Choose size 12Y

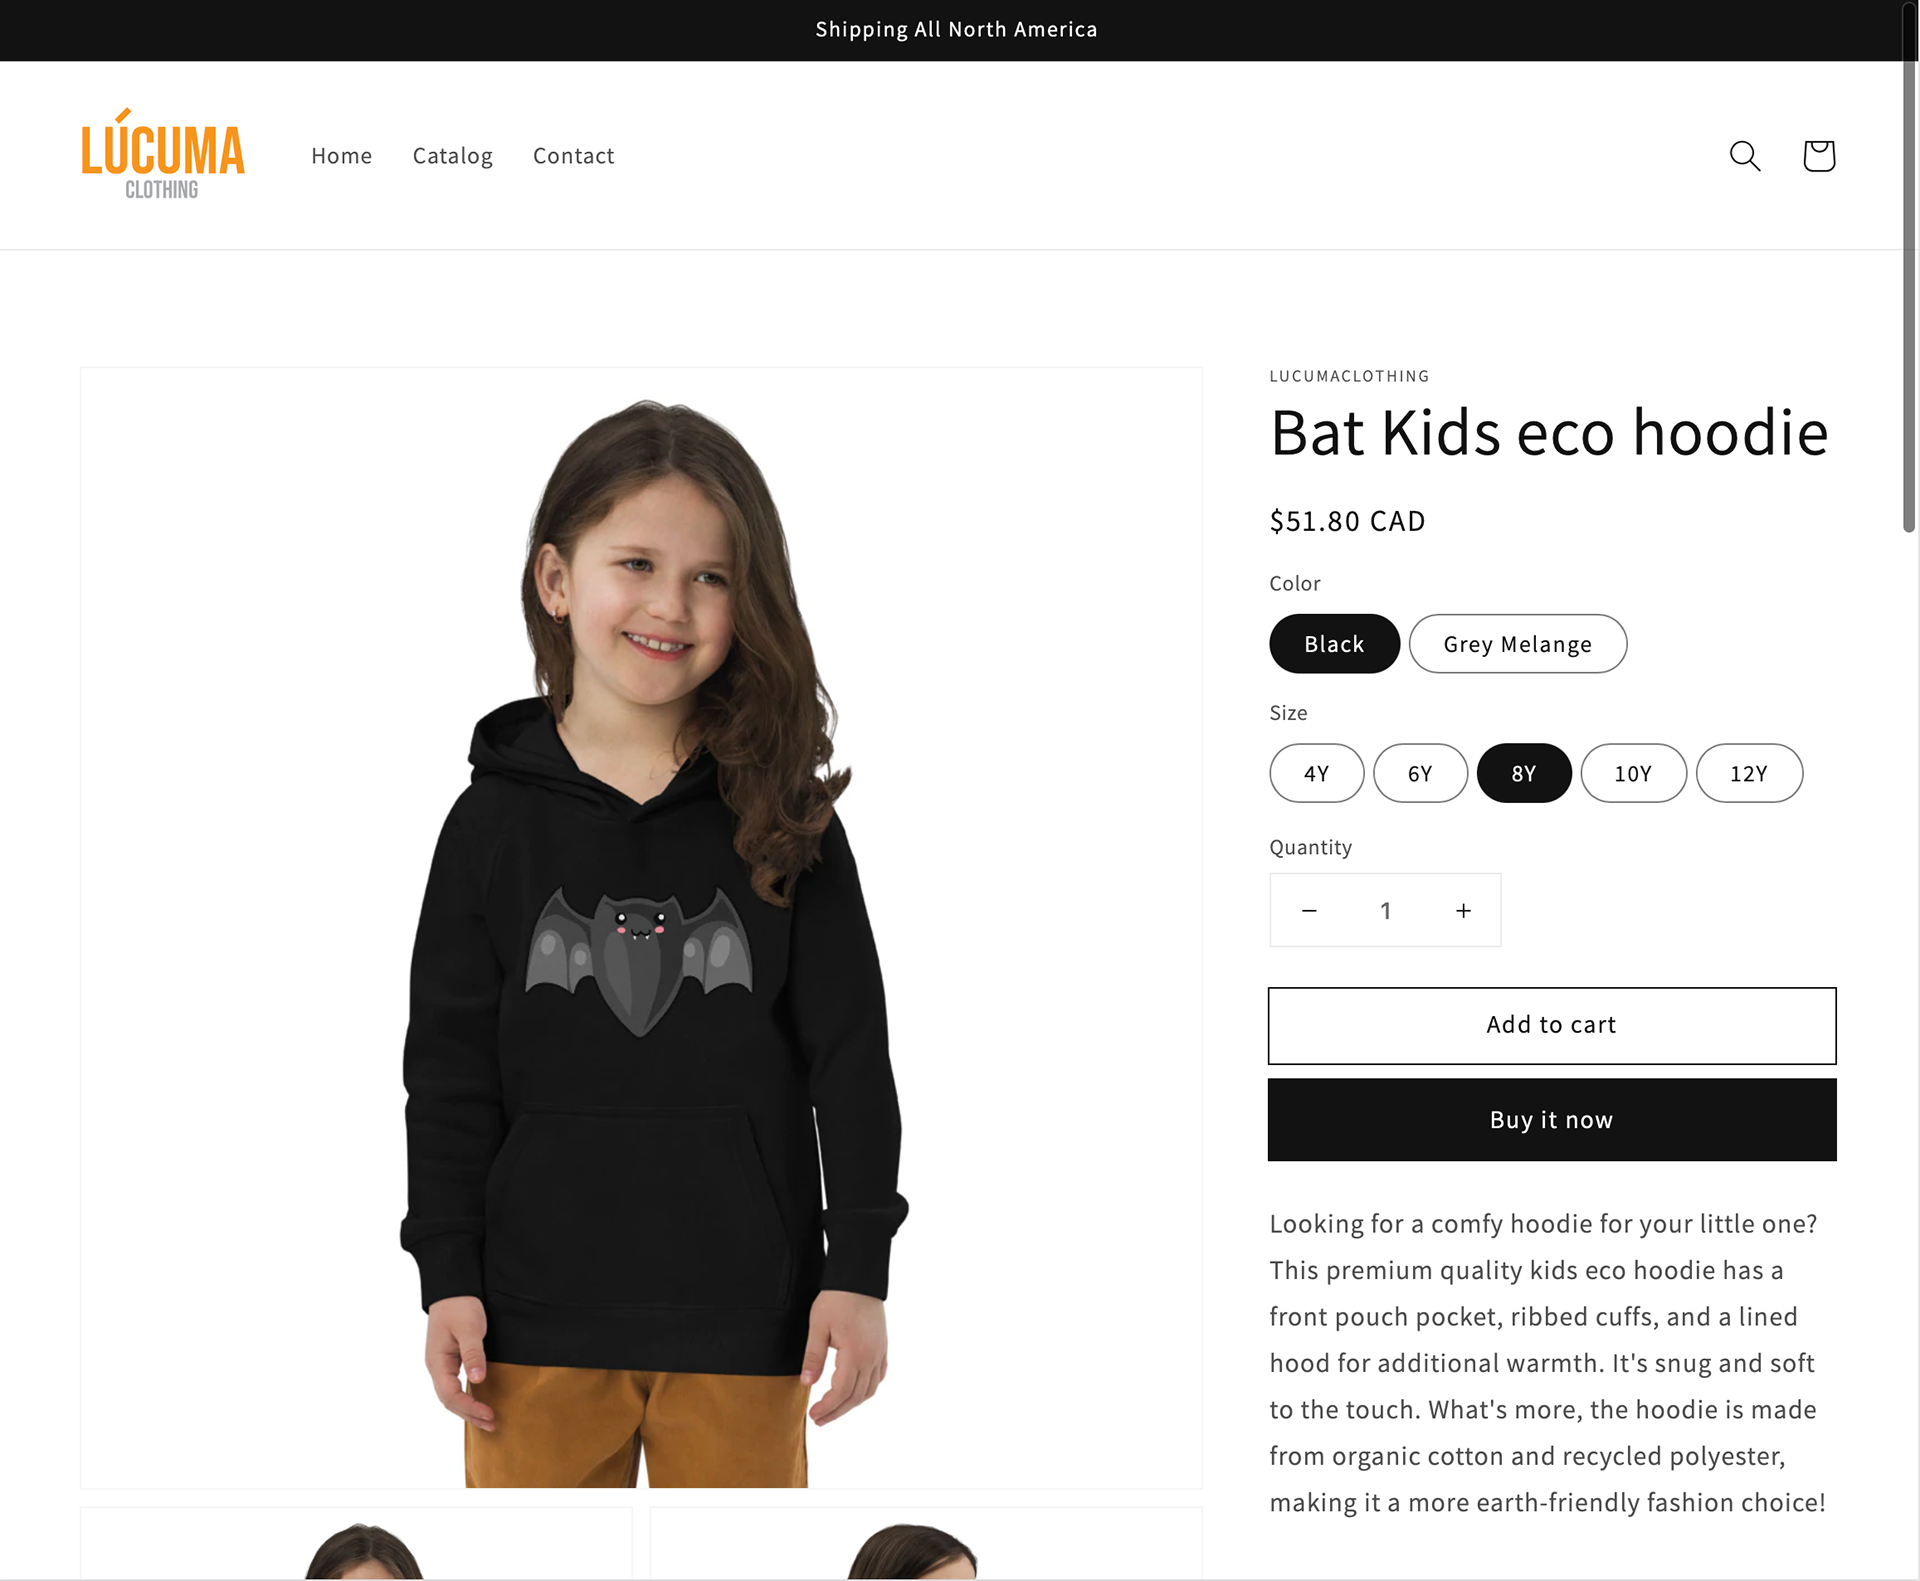tap(1749, 773)
